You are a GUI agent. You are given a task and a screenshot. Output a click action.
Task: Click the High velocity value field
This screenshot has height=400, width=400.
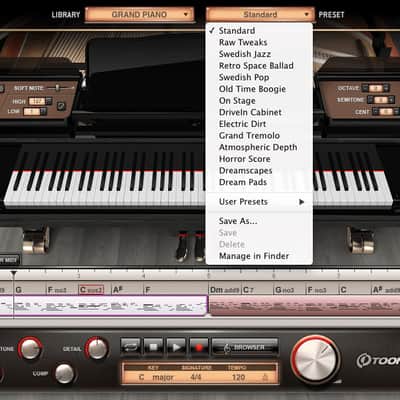tap(37, 101)
